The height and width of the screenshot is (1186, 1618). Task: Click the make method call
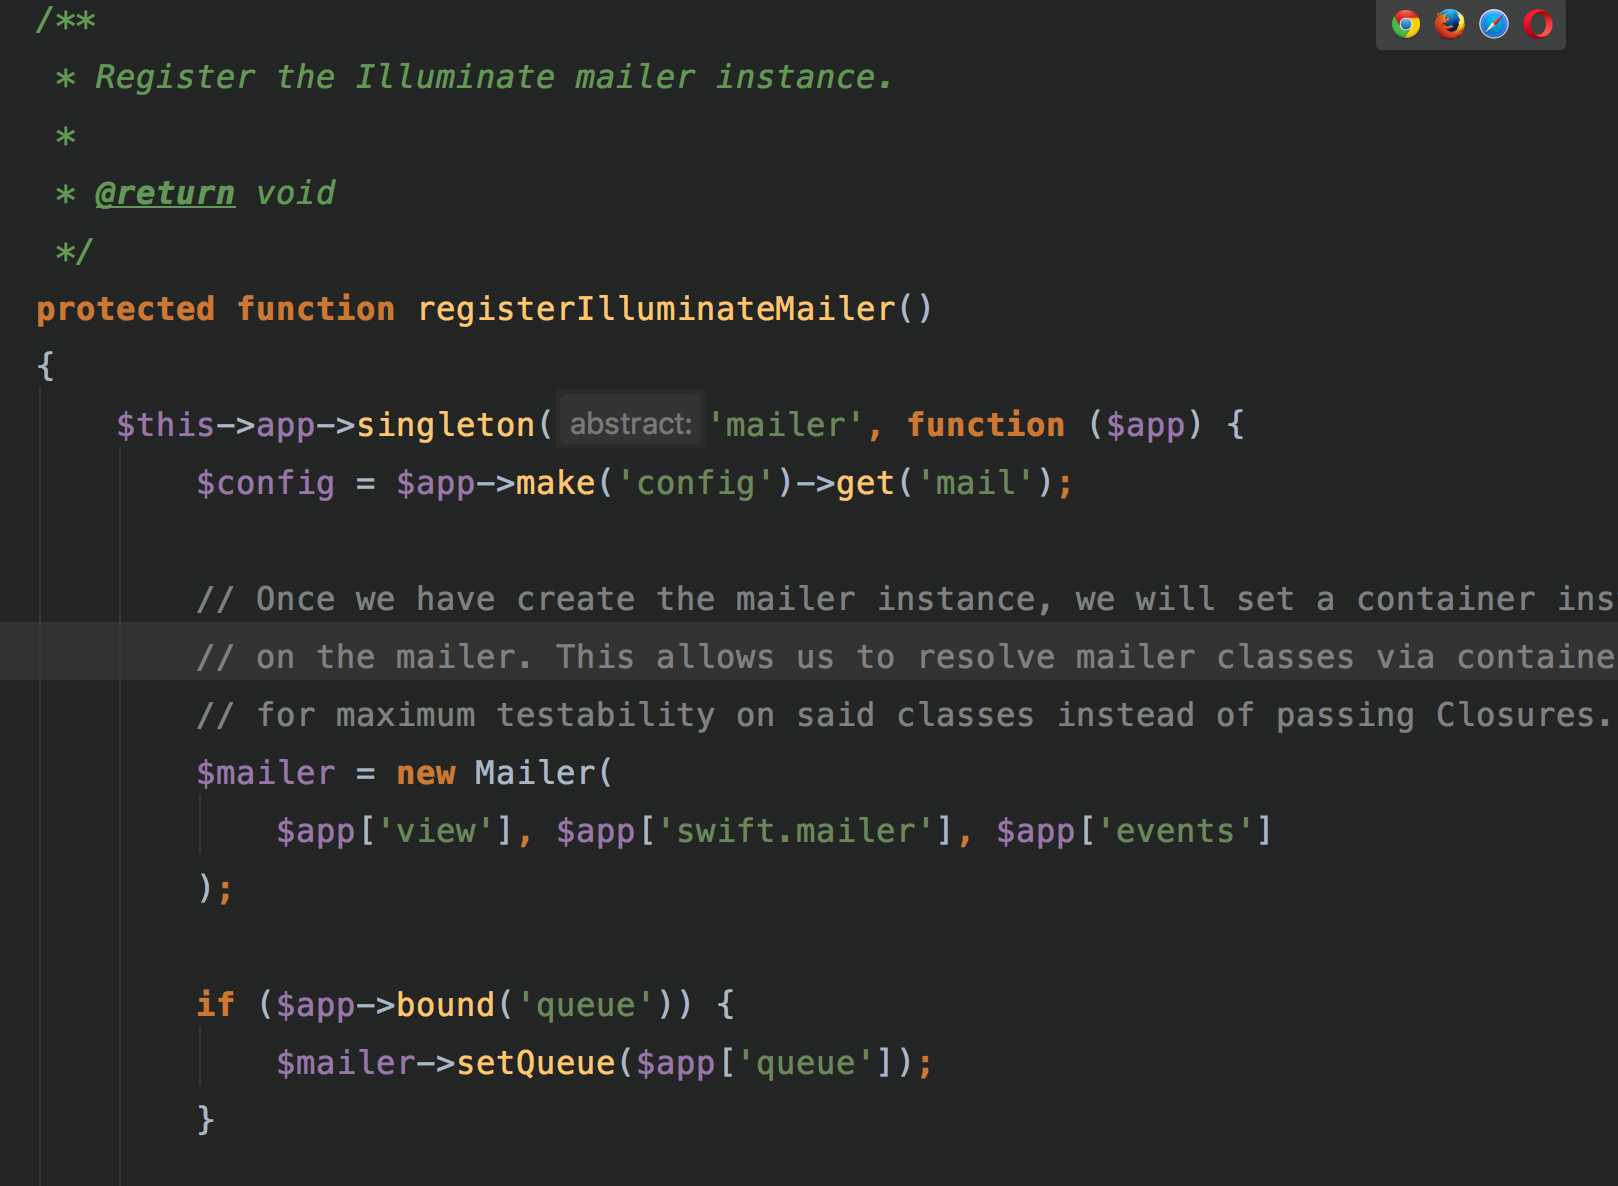click(x=555, y=483)
